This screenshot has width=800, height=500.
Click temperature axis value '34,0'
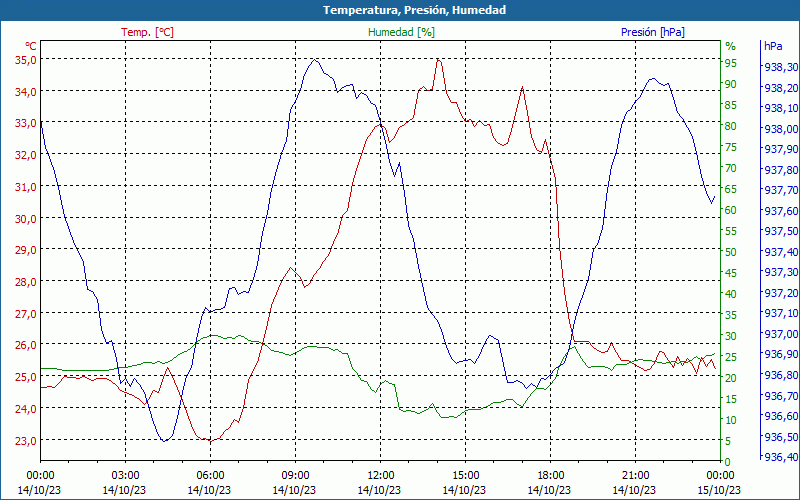(26, 92)
